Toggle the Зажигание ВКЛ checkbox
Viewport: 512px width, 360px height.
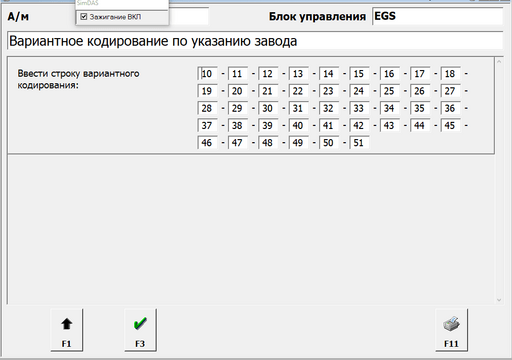pos(84,17)
